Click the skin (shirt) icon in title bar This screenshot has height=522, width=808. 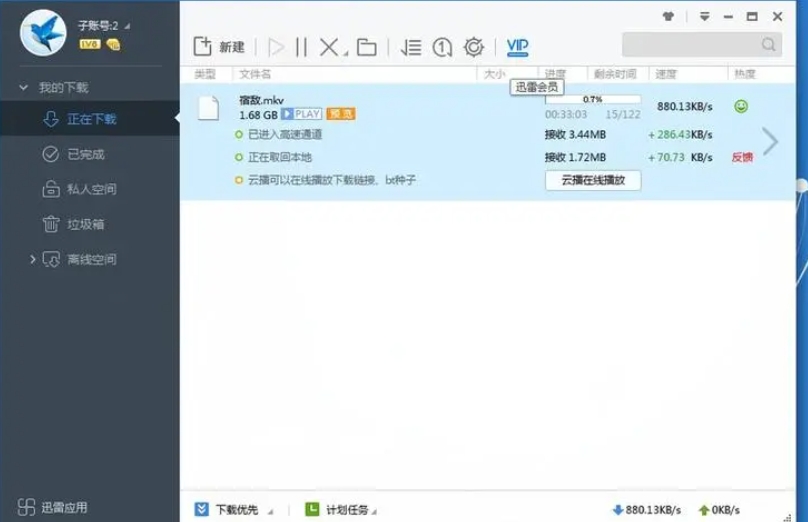pos(668,16)
